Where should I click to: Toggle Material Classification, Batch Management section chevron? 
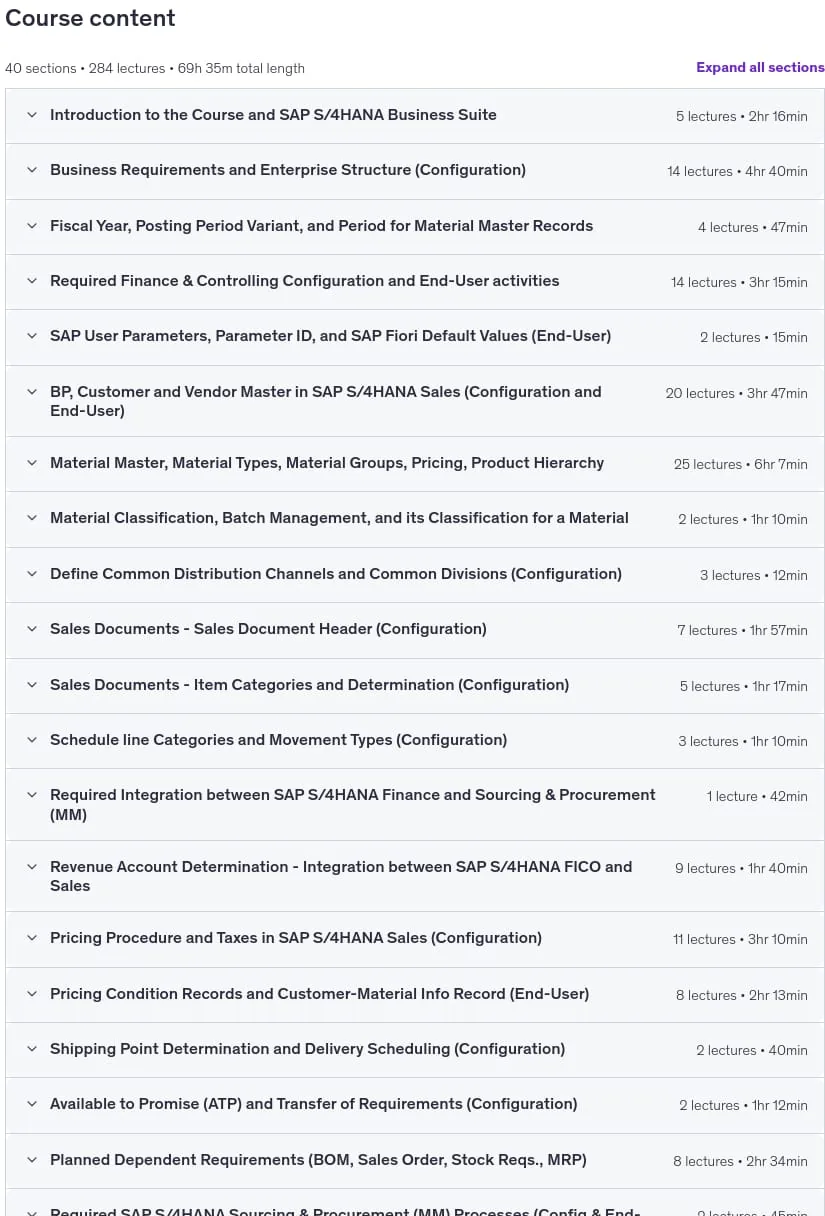tap(32, 518)
